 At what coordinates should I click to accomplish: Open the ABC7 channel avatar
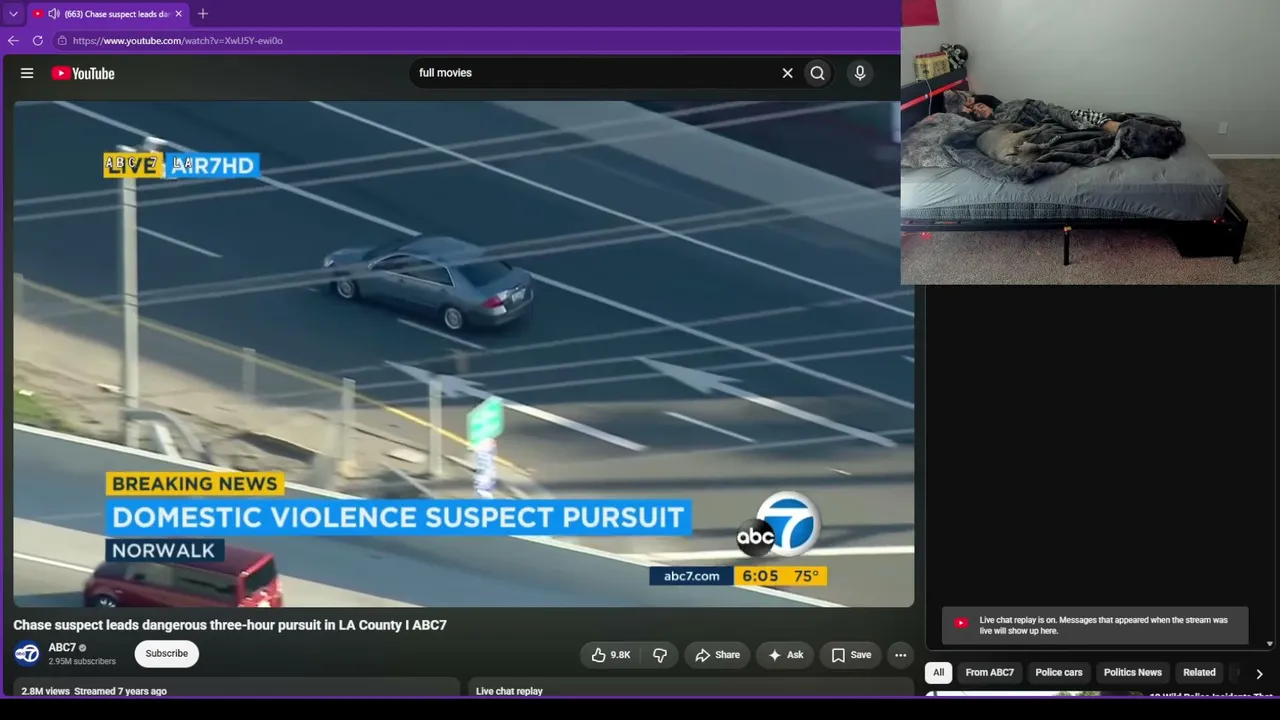point(27,654)
